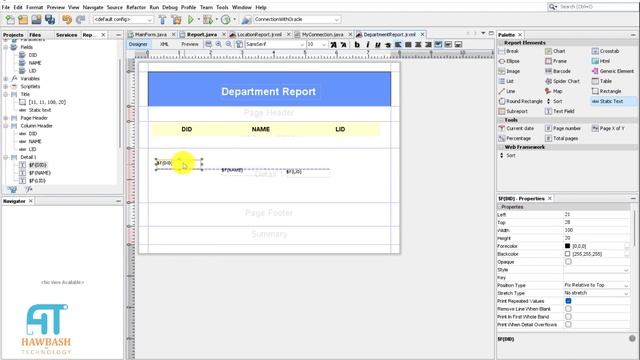Click the Build Project hammer icon
The height and width of the screenshot is (360, 640).
[x=162, y=19]
